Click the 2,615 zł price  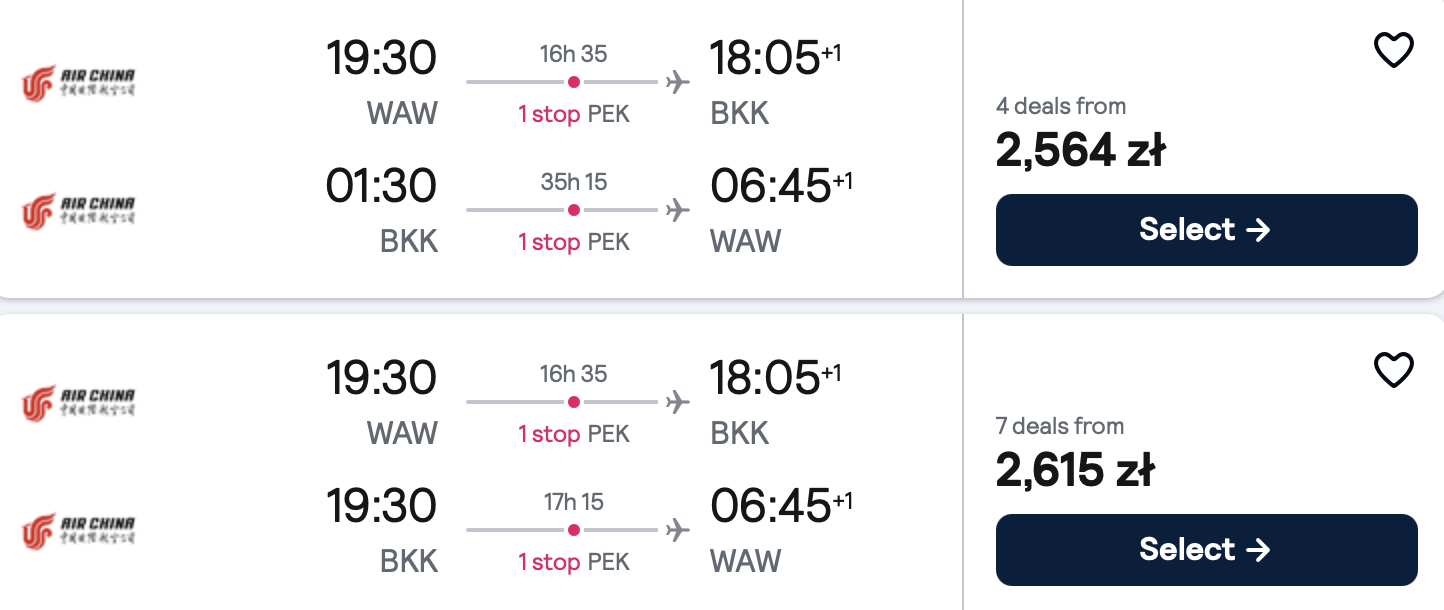[x=1076, y=470]
